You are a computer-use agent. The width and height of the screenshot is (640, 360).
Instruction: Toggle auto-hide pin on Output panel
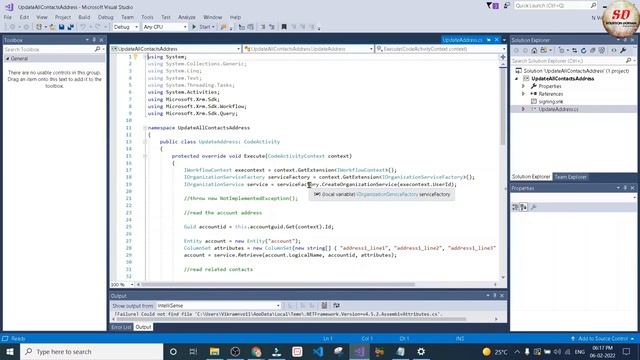coord(495,296)
